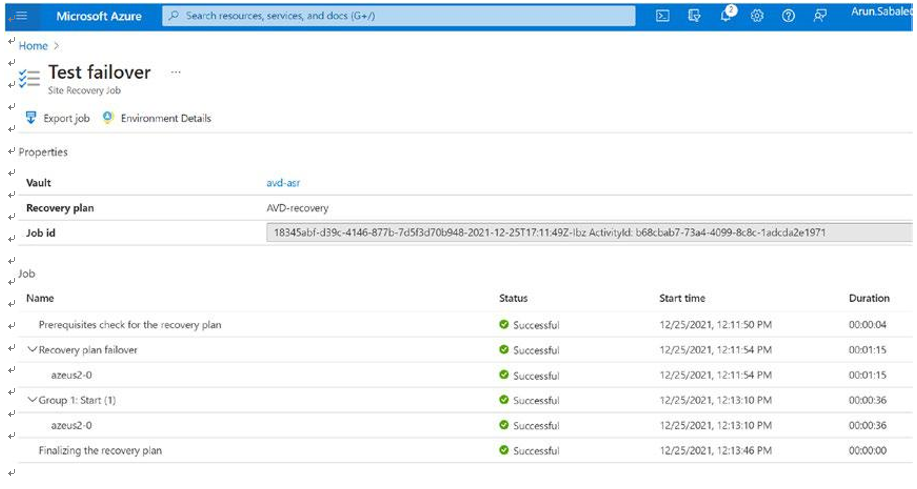Click duration '00:00:04'

coord(867,325)
